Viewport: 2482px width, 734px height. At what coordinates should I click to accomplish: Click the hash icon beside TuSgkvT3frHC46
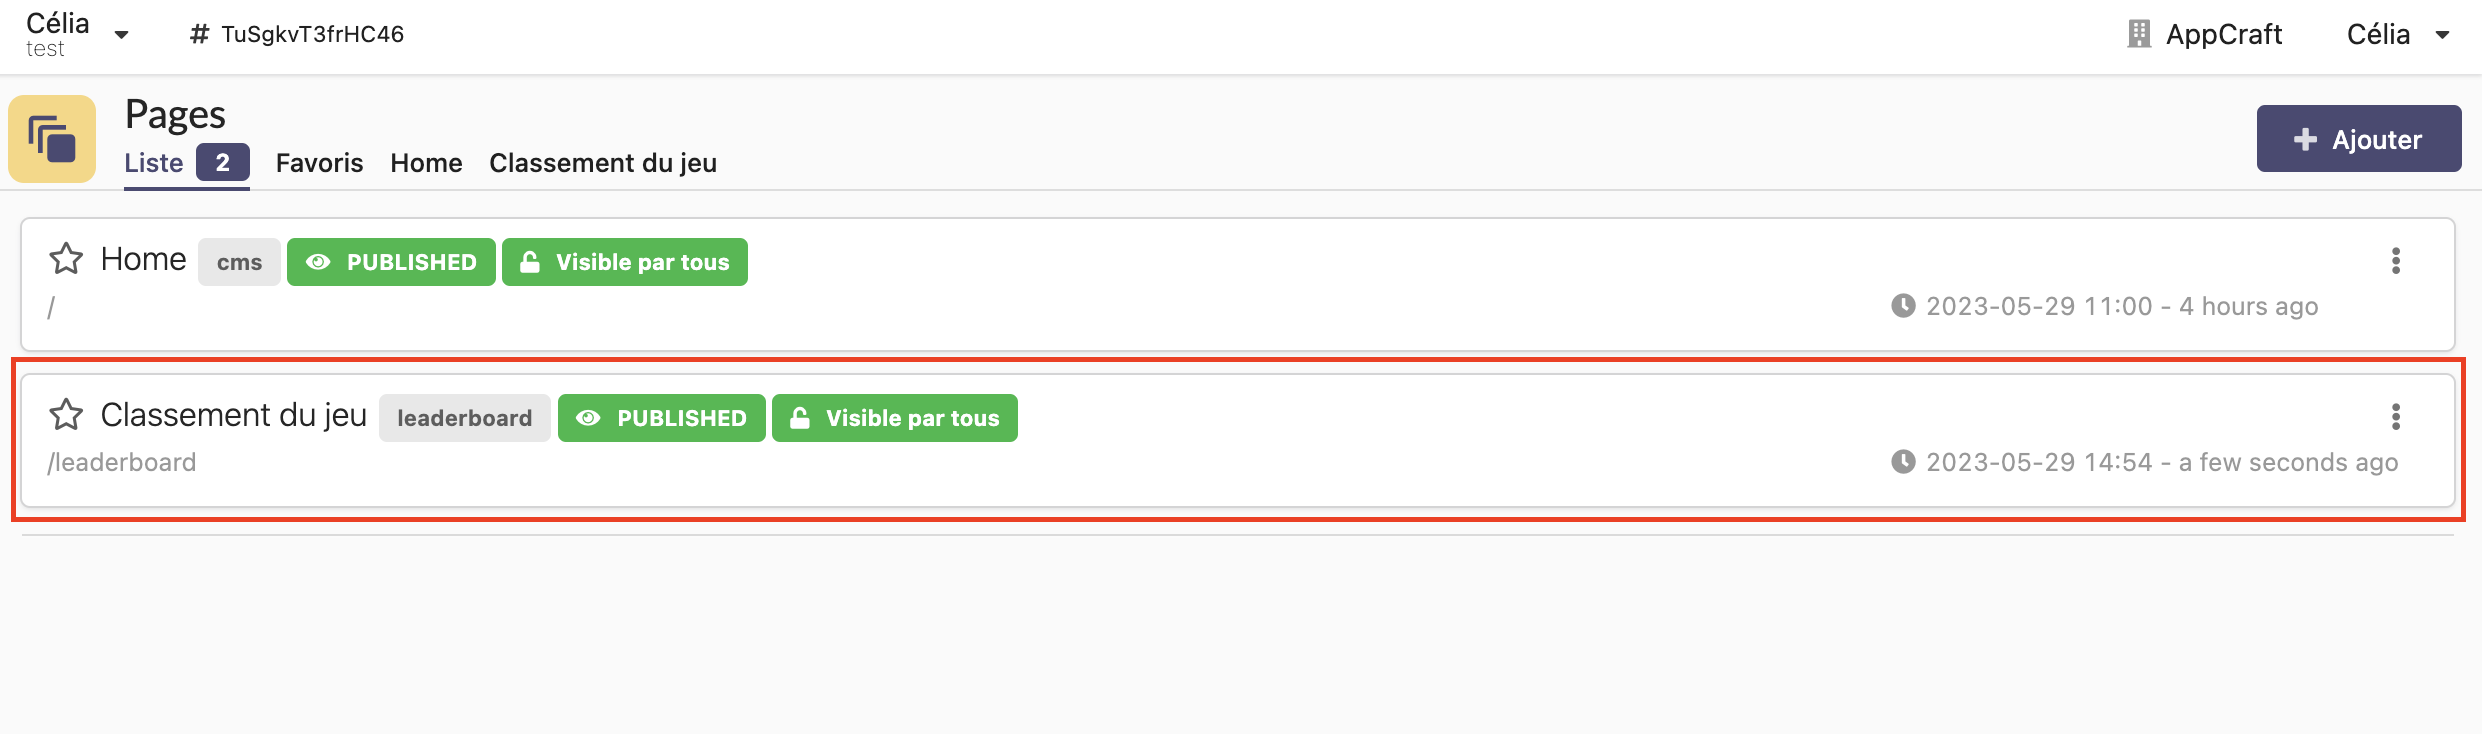199,35
